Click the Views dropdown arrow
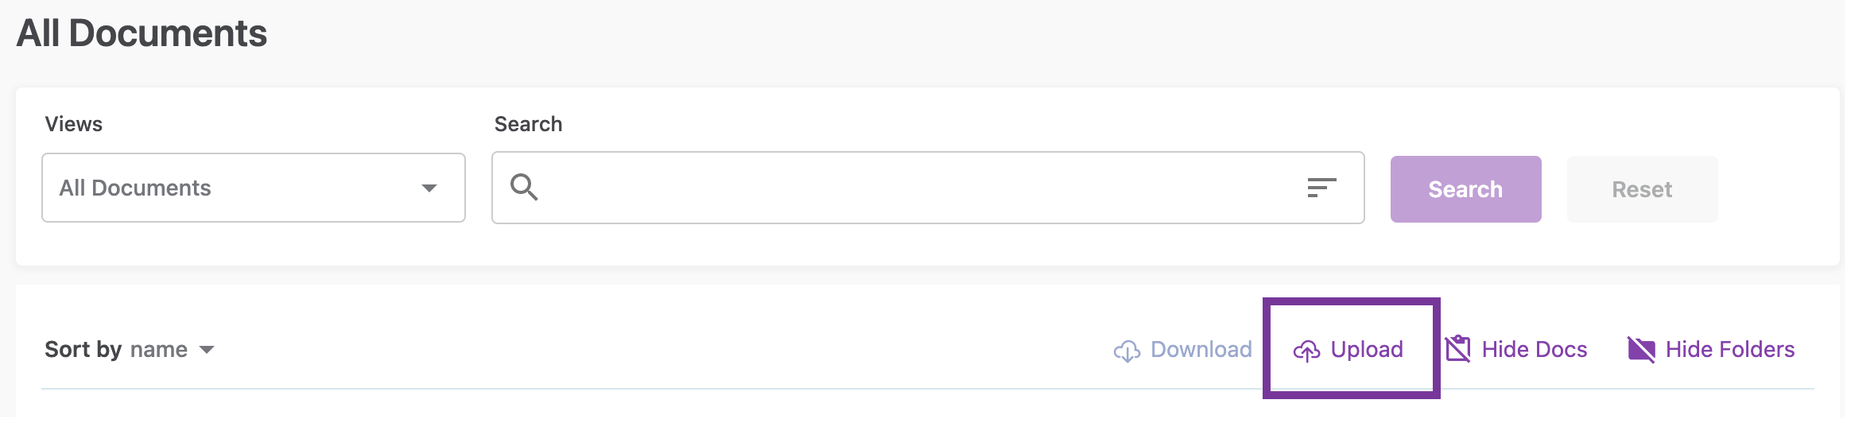Viewport: 1851px width, 423px height. click(429, 188)
